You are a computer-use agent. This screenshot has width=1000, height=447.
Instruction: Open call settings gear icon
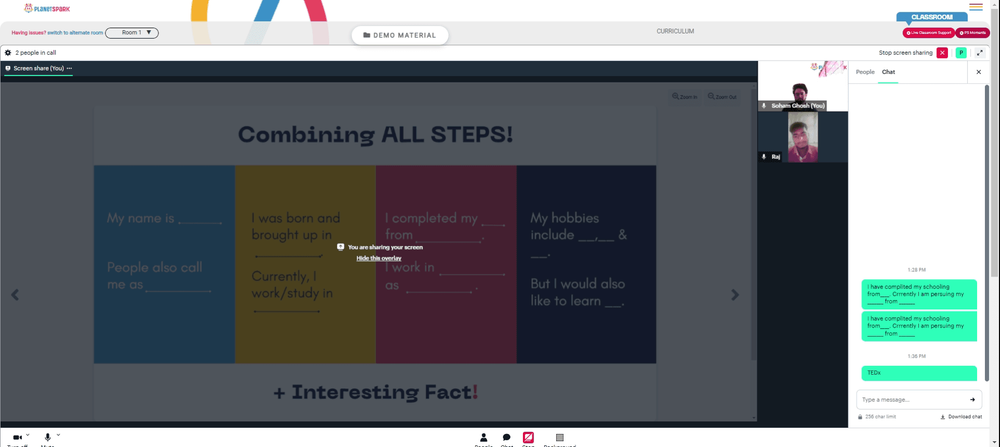(x=8, y=53)
